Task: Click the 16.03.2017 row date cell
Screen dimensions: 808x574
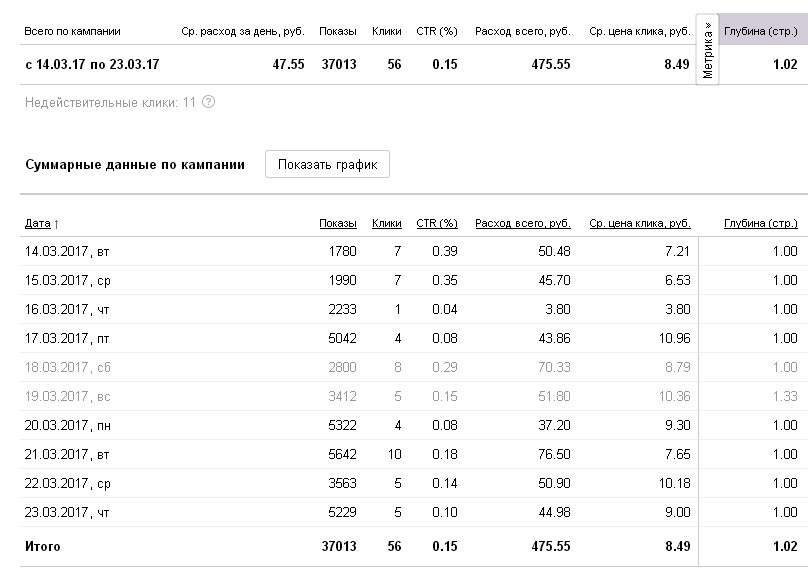Action: click(x=68, y=310)
